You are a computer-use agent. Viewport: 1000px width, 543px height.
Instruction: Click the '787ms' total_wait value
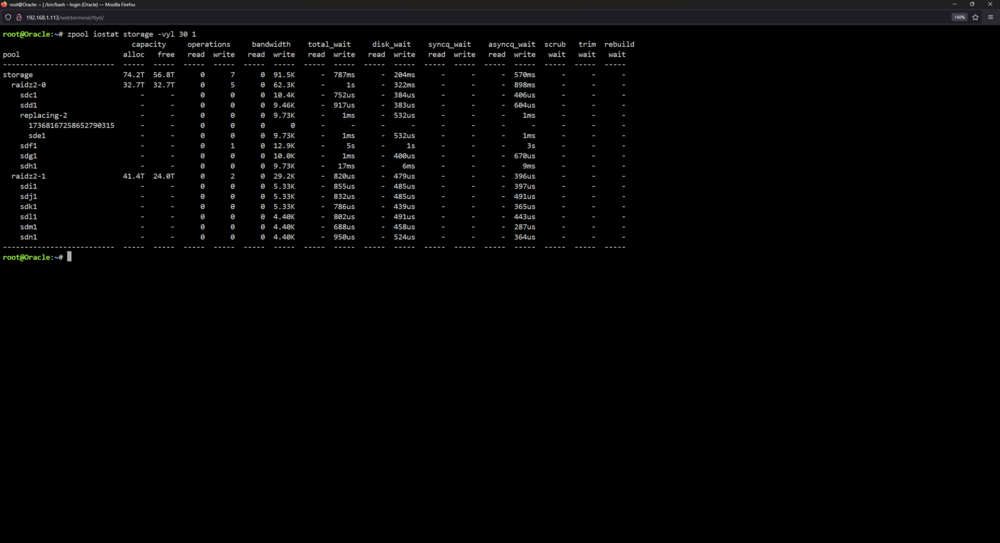pos(344,75)
